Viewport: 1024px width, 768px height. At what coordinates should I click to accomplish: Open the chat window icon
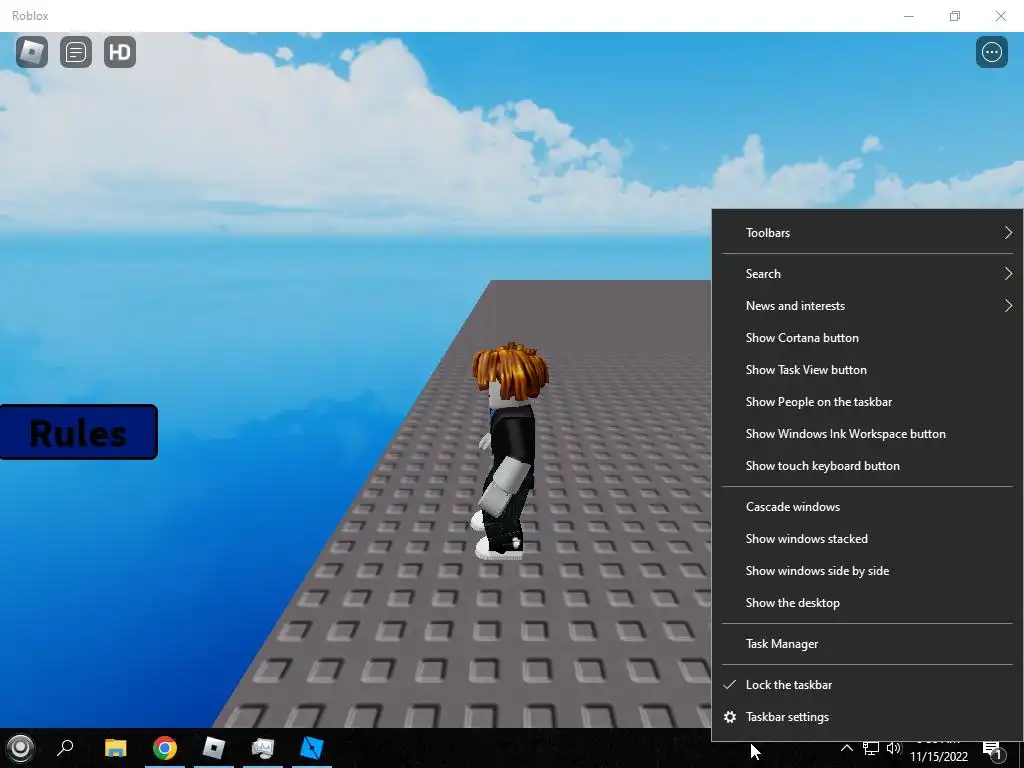[76, 52]
